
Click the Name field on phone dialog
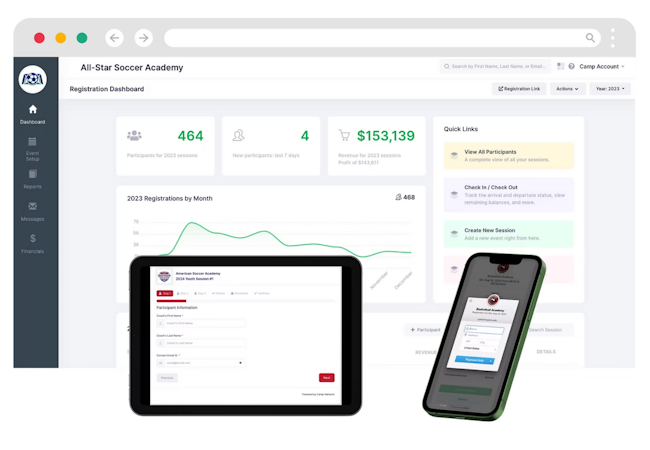tap(484, 329)
